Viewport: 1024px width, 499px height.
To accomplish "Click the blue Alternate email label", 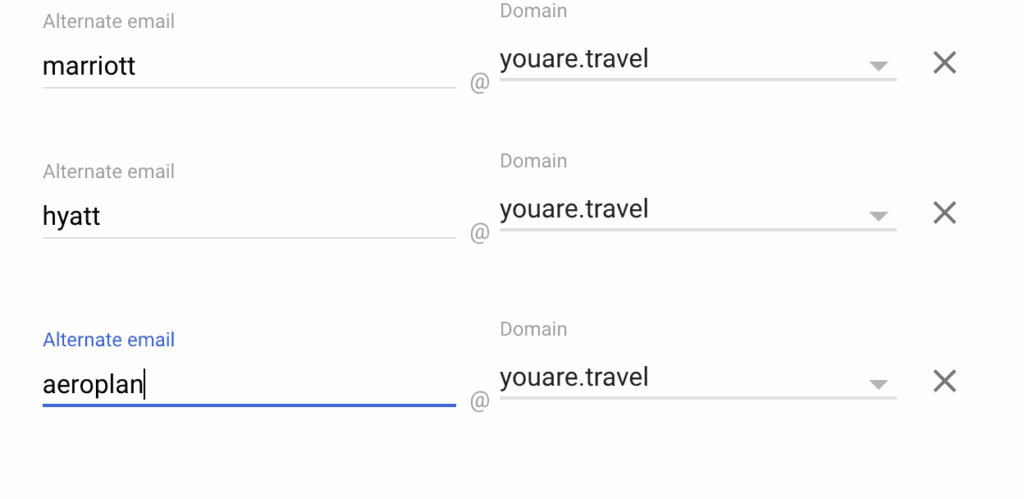I will [x=108, y=340].
